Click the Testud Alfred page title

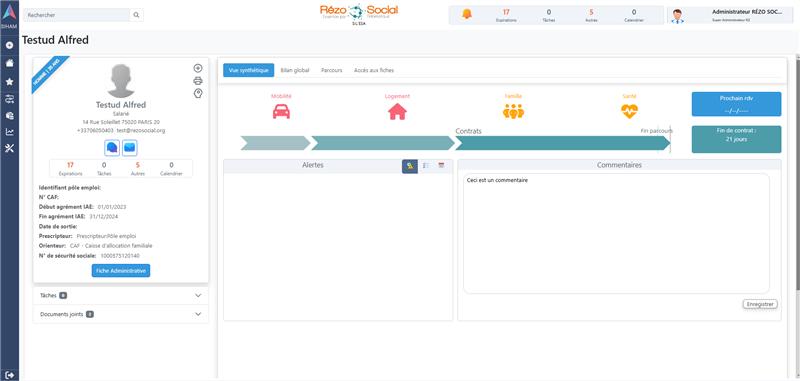pyautogui.click(x=55, y=40)
